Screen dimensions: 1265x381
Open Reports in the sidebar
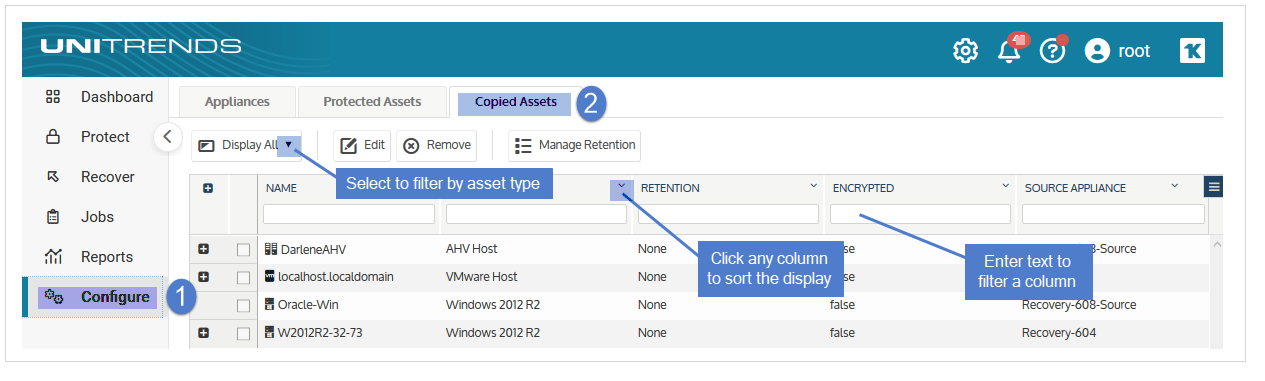tap(89, 257)
